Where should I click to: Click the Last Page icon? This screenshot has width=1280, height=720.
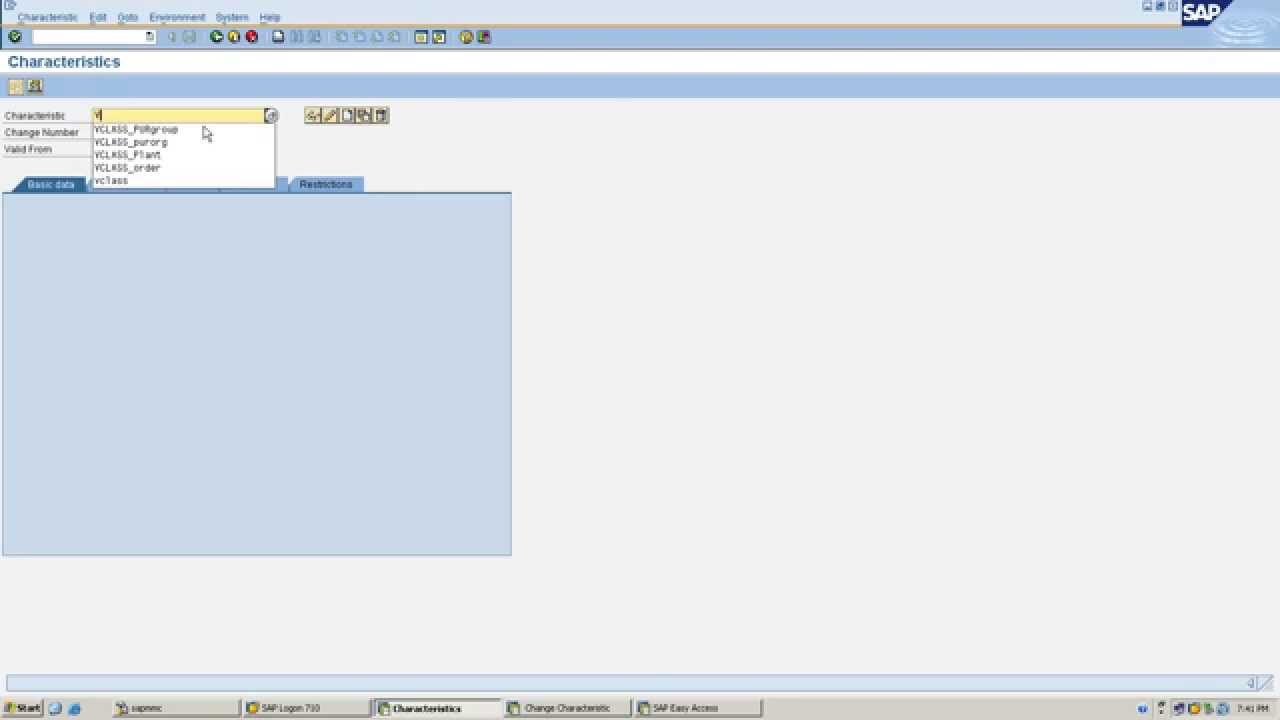[x=395, y=37]
